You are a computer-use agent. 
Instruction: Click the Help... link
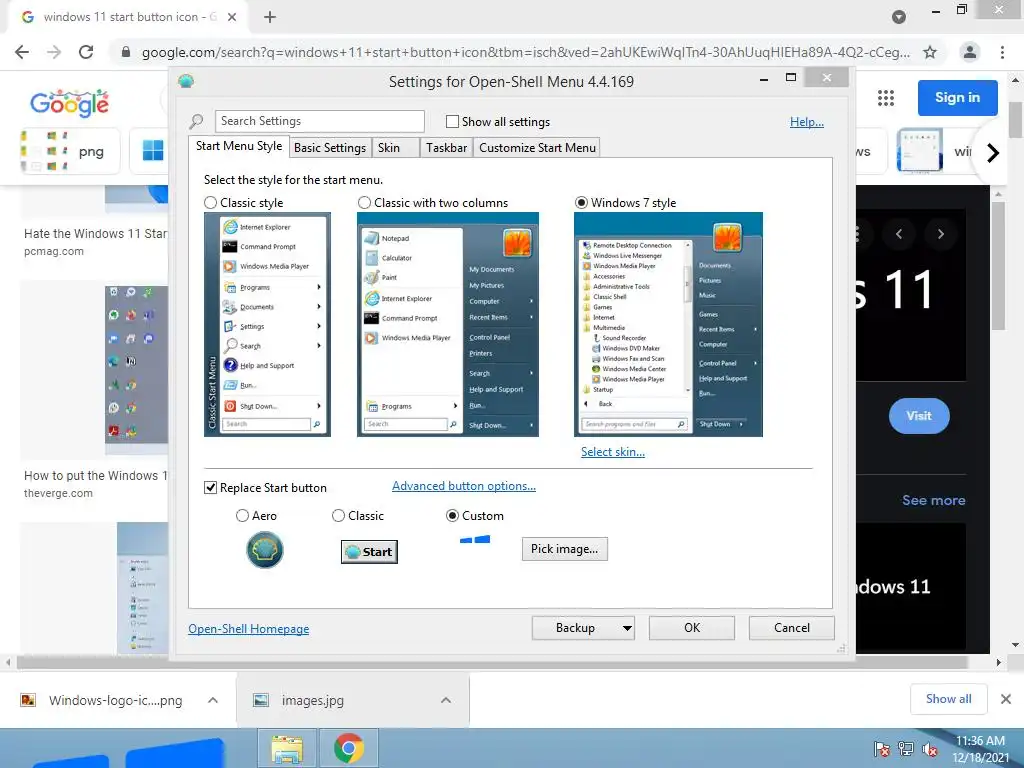click(807, 122)
